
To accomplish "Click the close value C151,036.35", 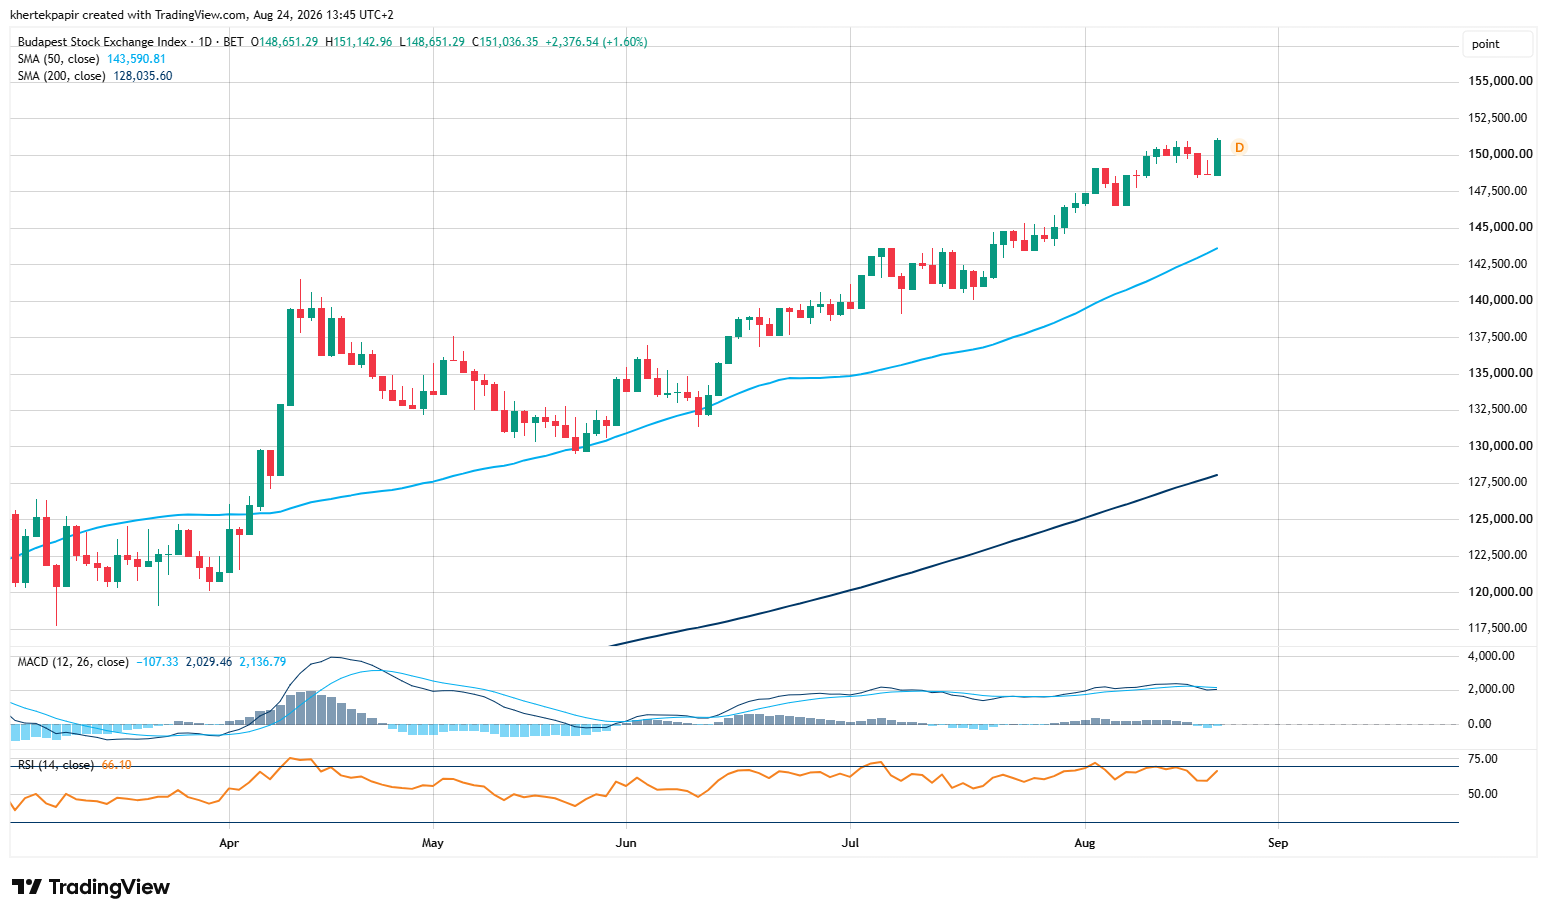I will coord(505,42).
